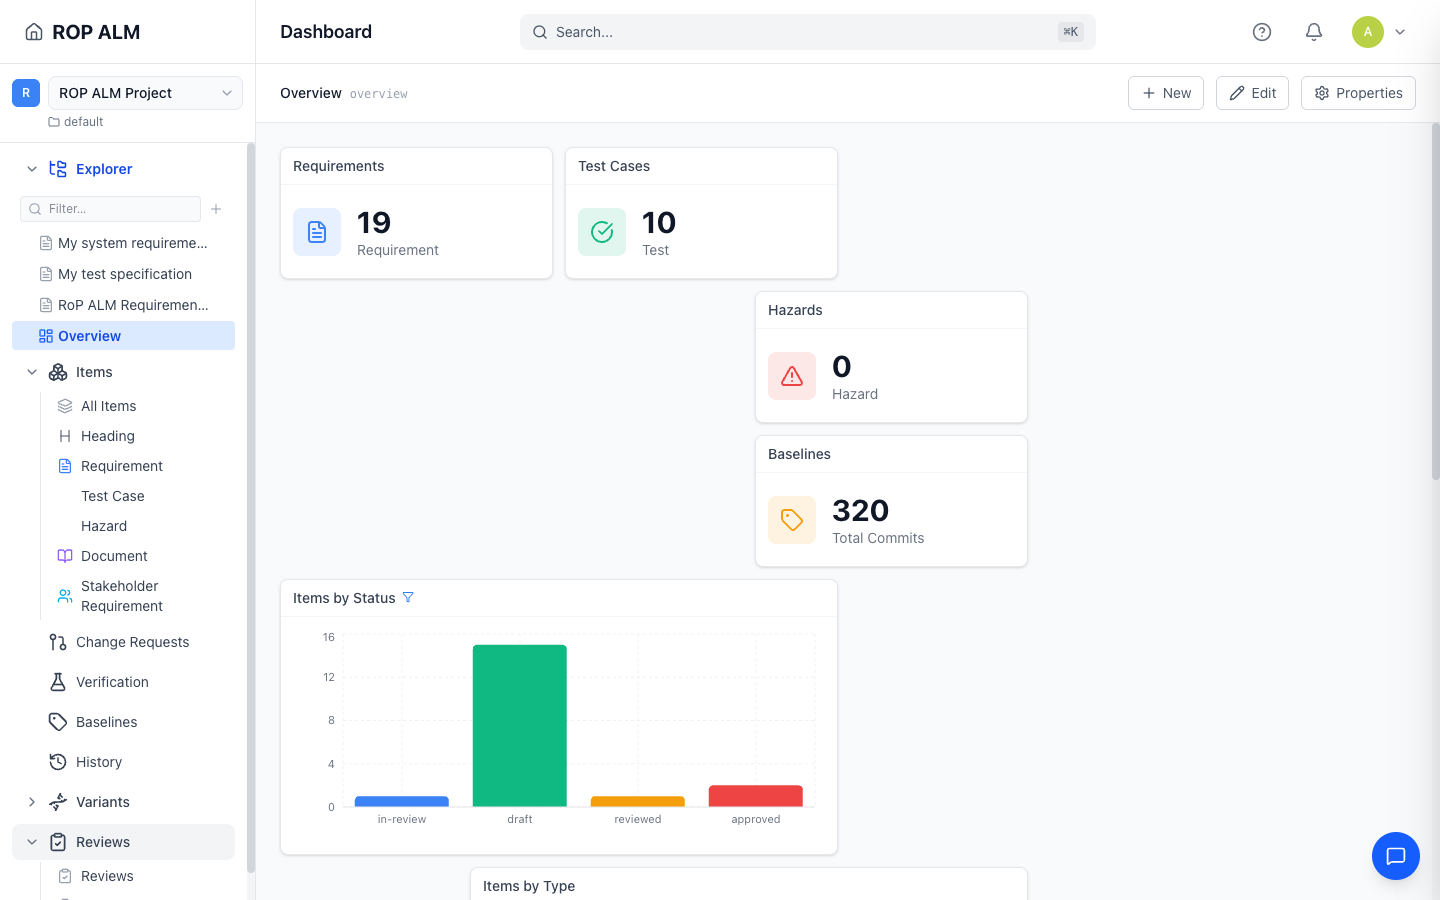Open the notifications bell

click(x=1314, y=32)
